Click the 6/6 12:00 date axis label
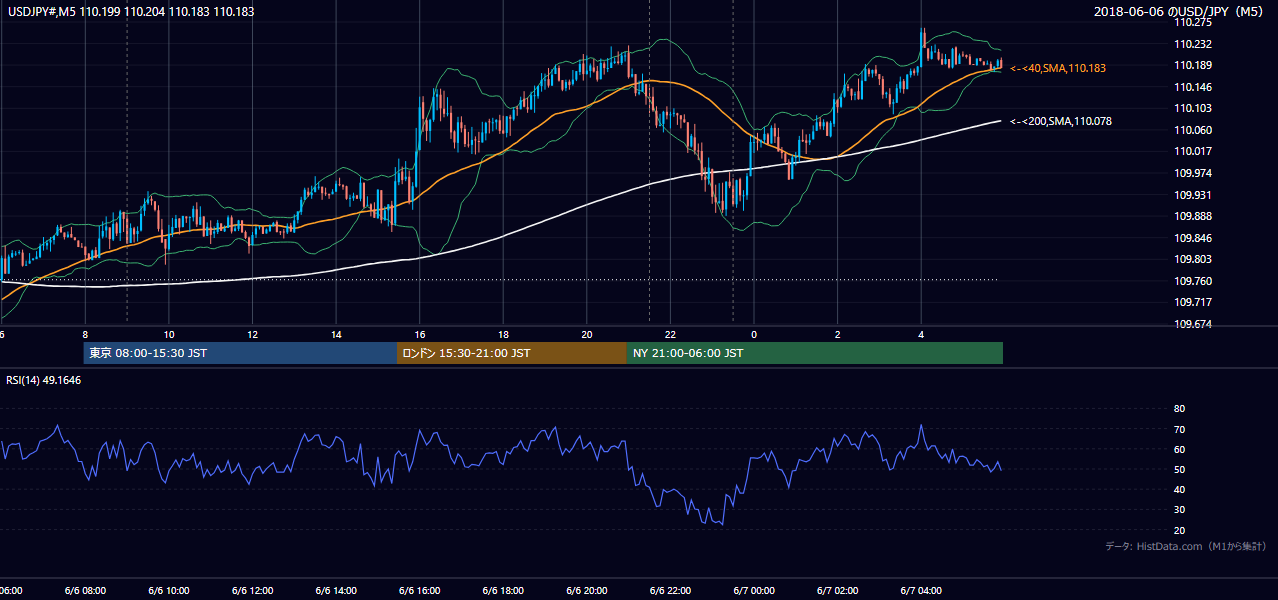Viewport: 1278px width, 600px height. tap(251, 591)
